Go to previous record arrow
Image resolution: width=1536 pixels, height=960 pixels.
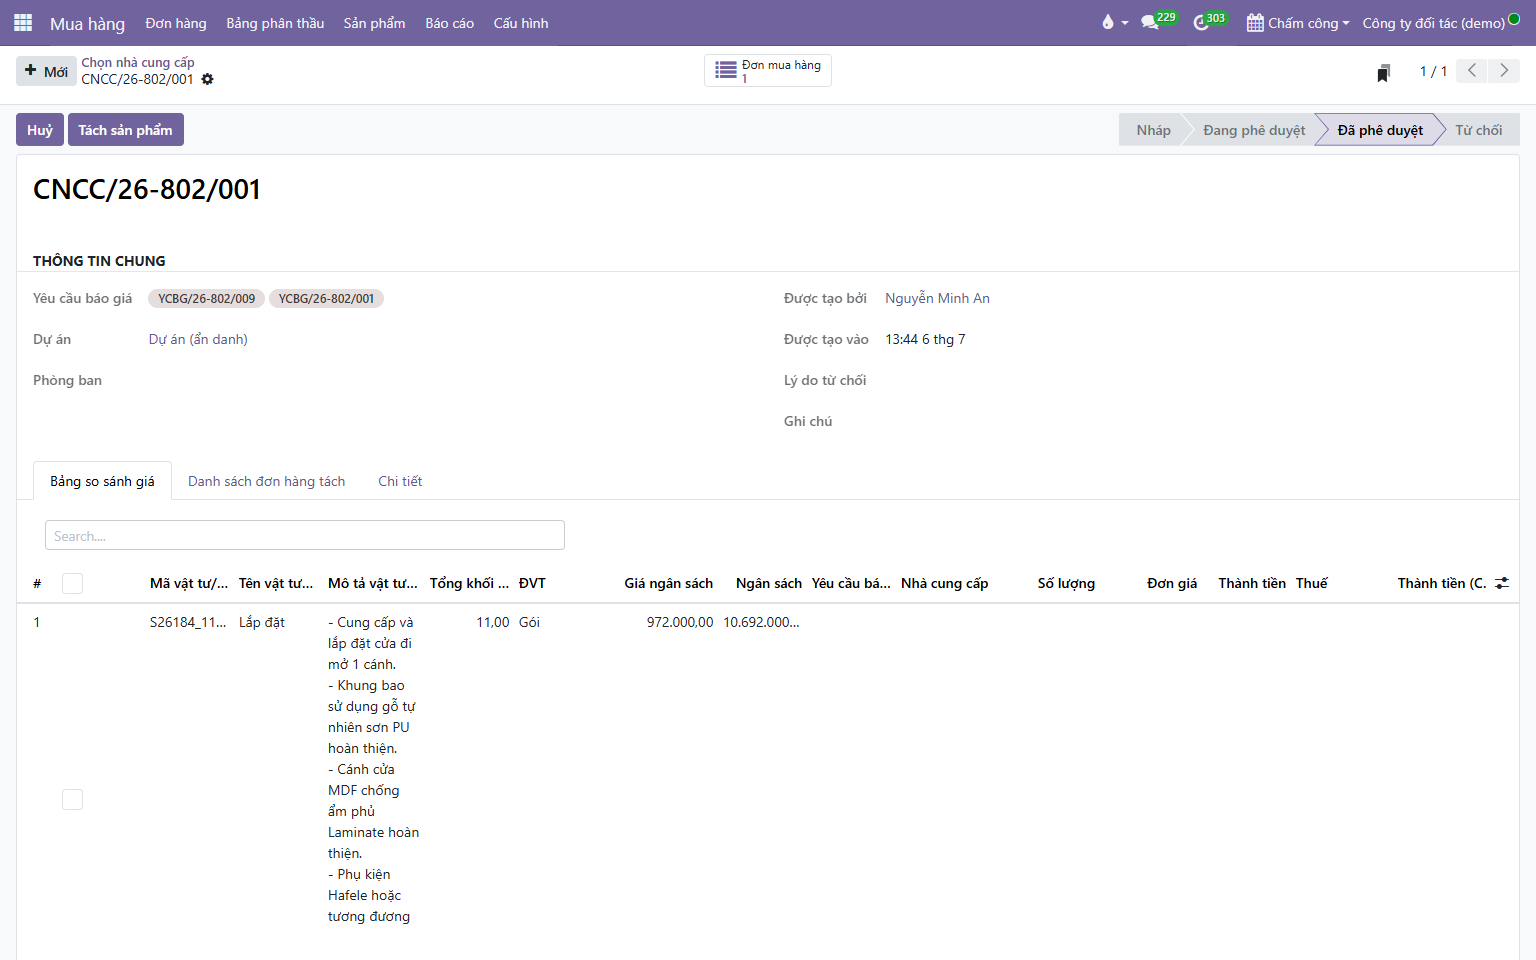[x=1472, y=70]
